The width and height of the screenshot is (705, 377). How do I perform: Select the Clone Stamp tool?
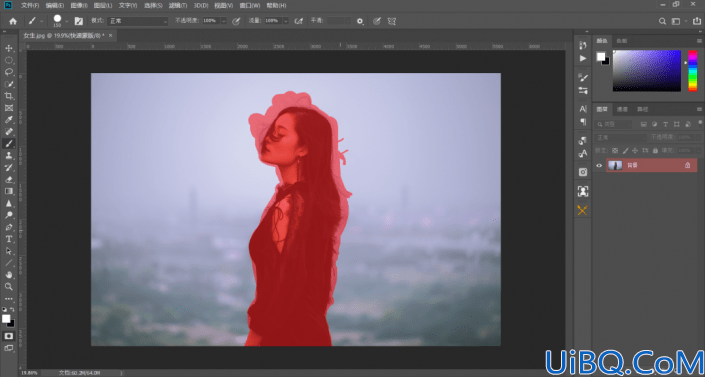coord(9,156)
